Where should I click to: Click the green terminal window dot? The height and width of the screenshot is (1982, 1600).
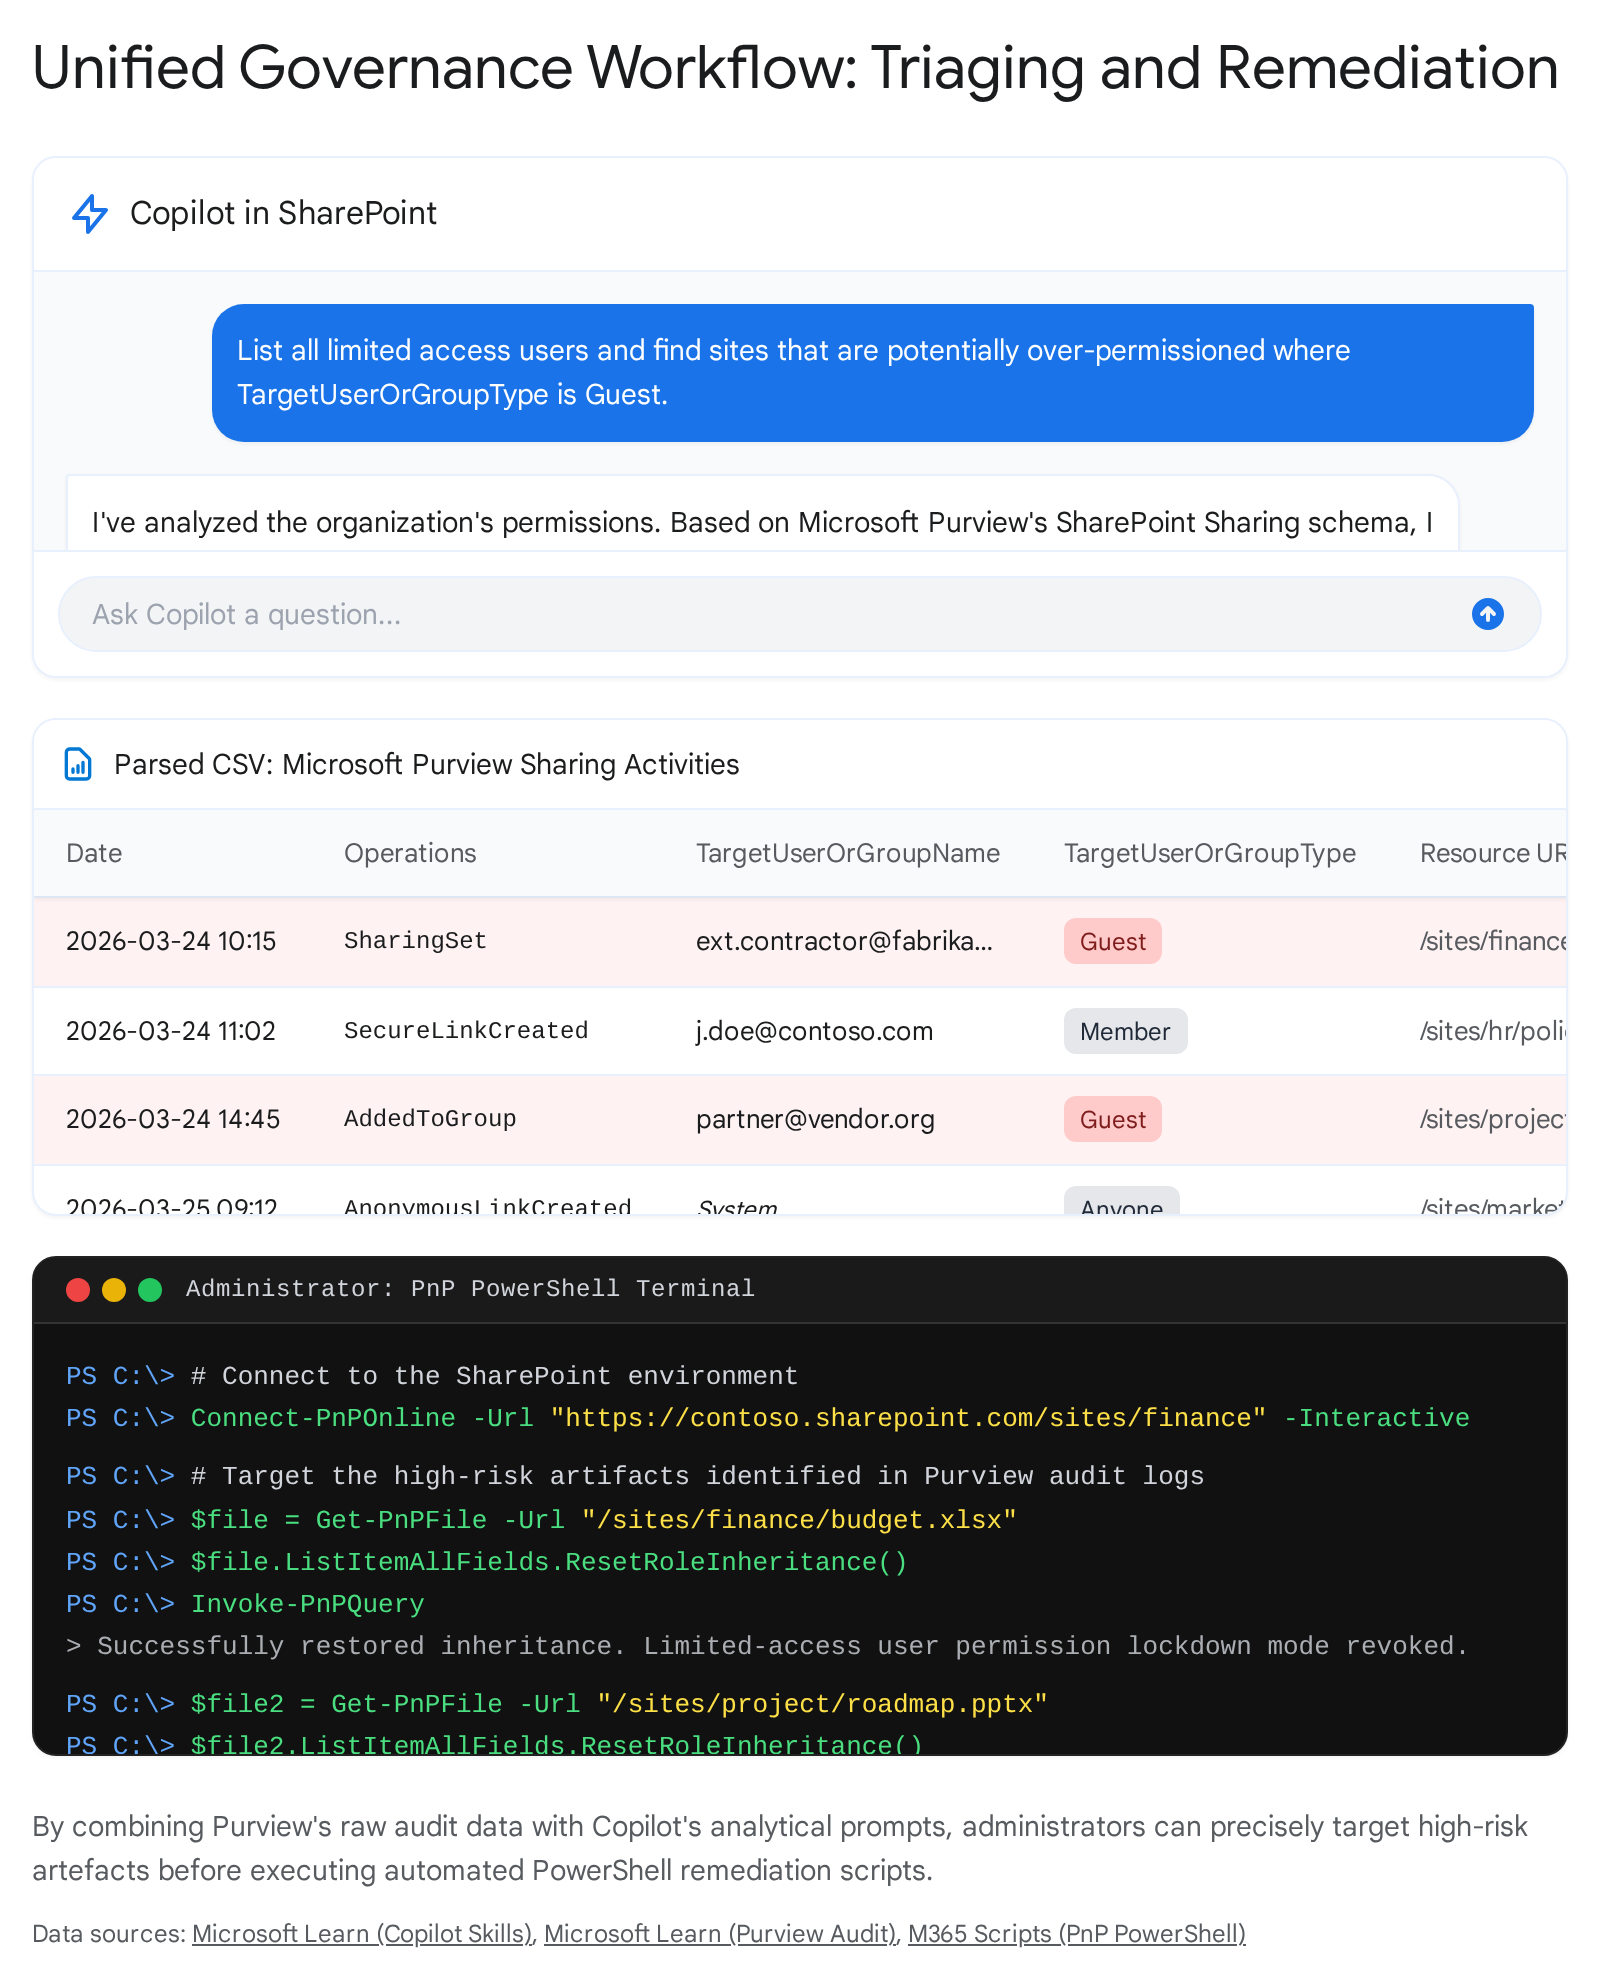pos(150,1289)
